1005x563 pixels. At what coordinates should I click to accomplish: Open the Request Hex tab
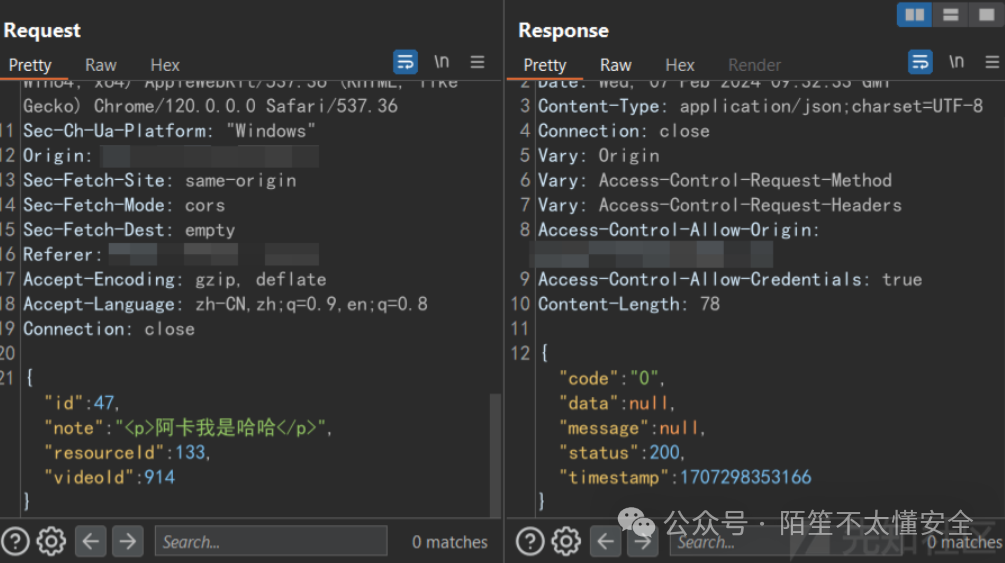(x=165, y=65)
